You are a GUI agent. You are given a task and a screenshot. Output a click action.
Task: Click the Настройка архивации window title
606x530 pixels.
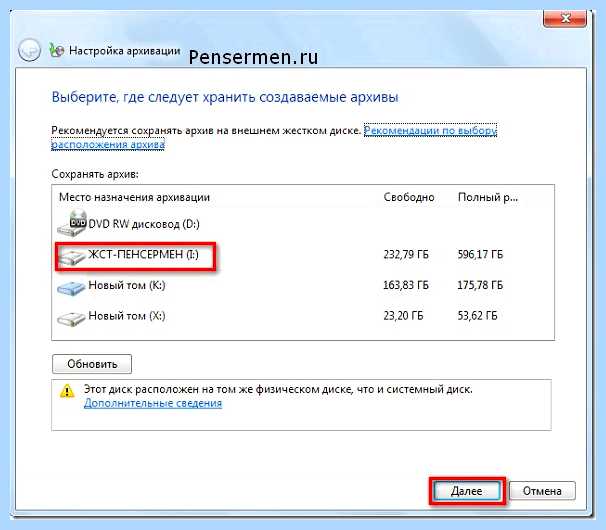pos(124,51)
